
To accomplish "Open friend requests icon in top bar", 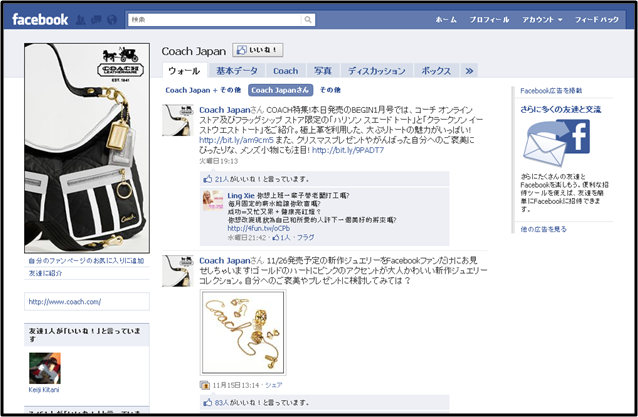I will pyautogui.click(x=81, y=20).
